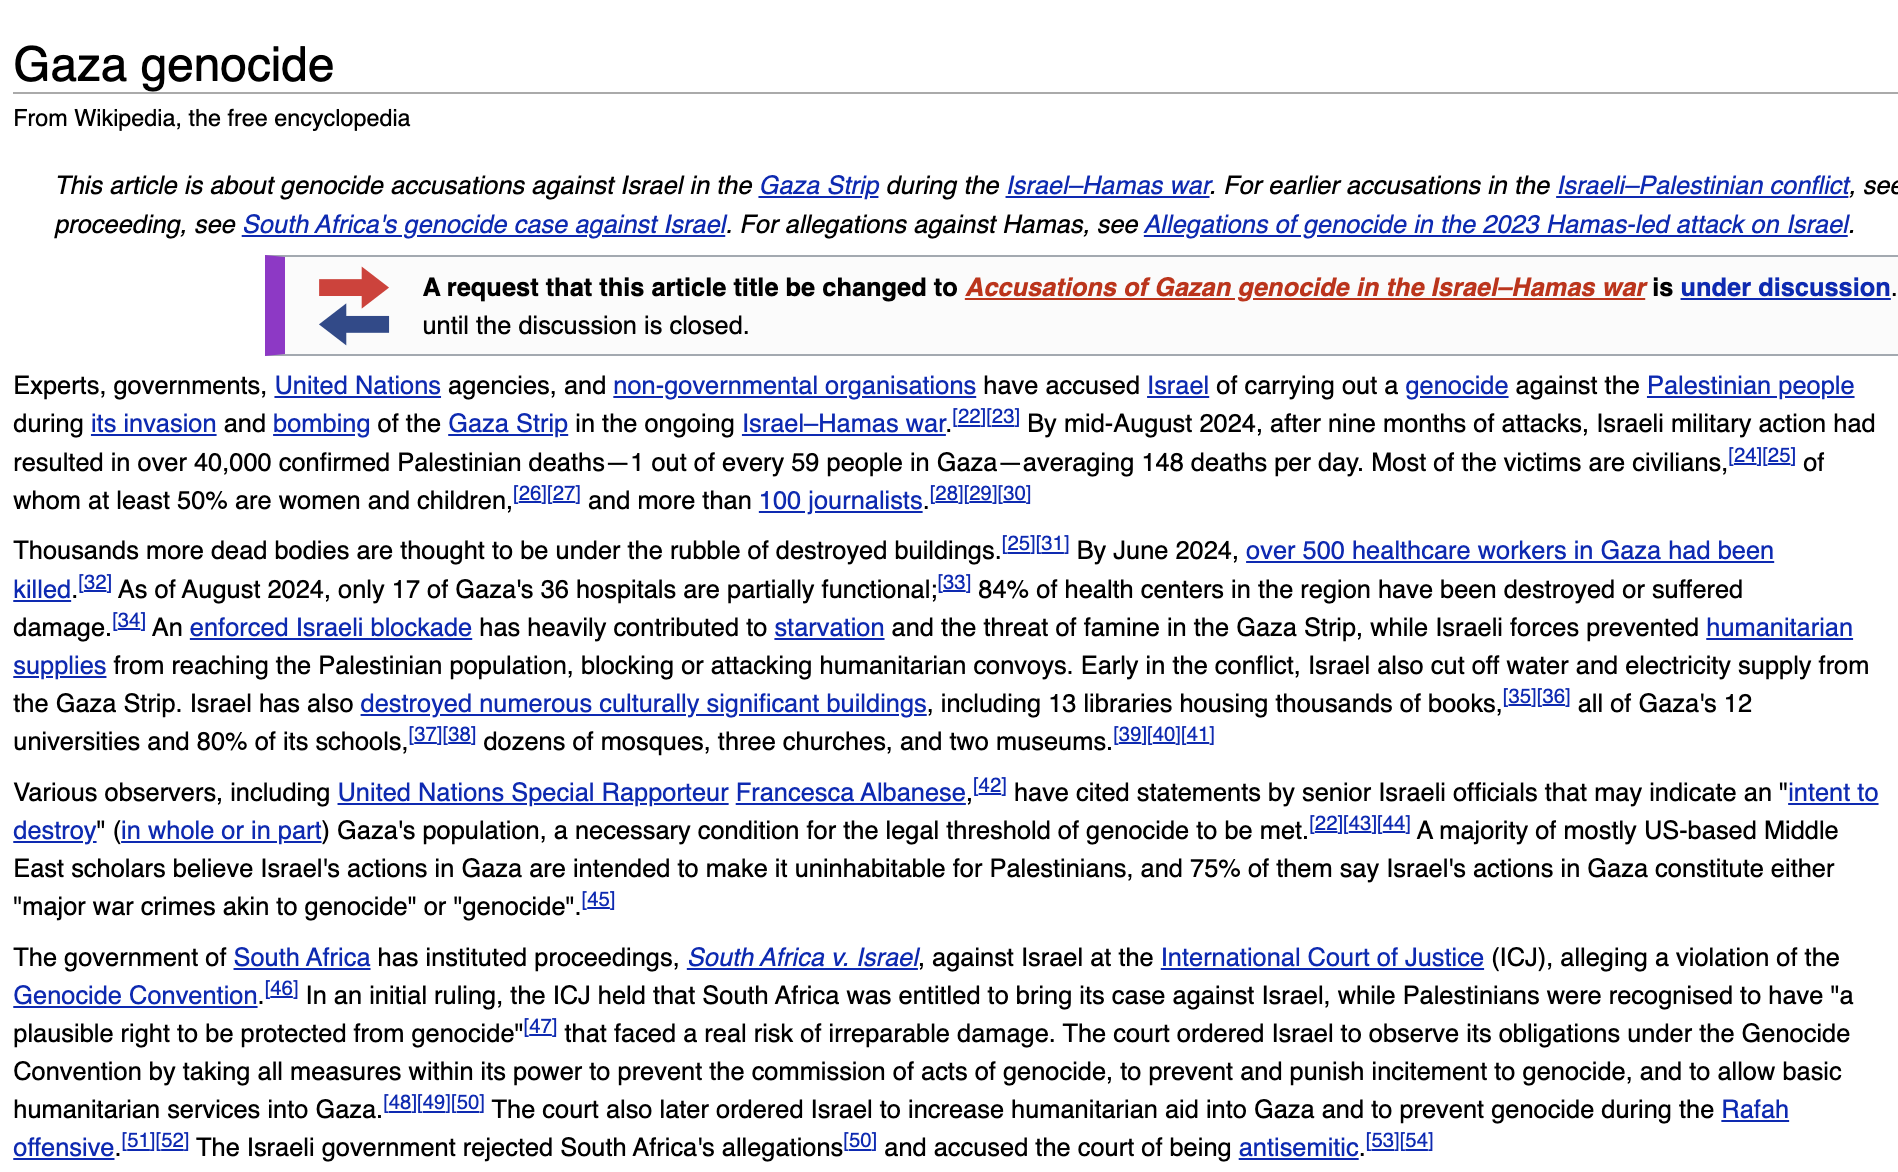The image size is (1898, 1172).
Task: Open Allegations of genocide in 2023 Hamas-led attack link
Action: (1496, 225)
